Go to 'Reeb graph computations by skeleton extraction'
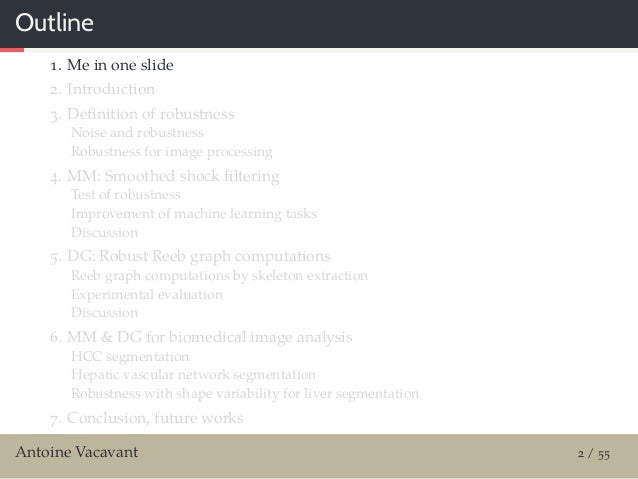 (x=220, y=276)
